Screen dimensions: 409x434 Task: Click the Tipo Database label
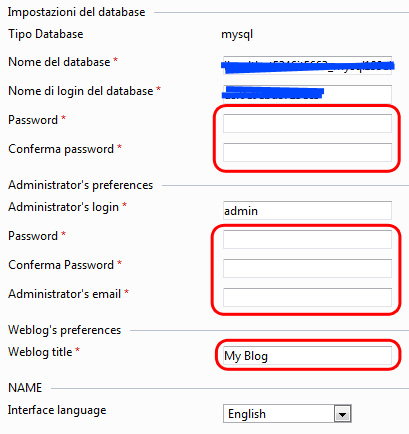tap(46, 34)
